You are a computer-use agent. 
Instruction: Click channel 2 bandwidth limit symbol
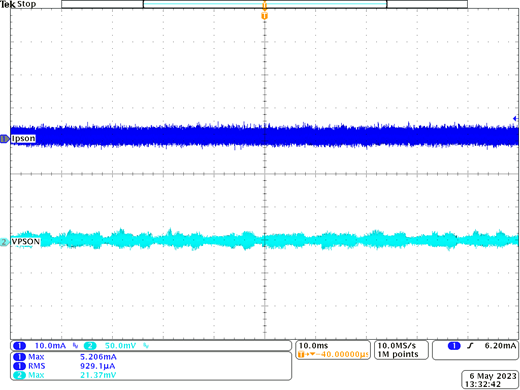146,346
